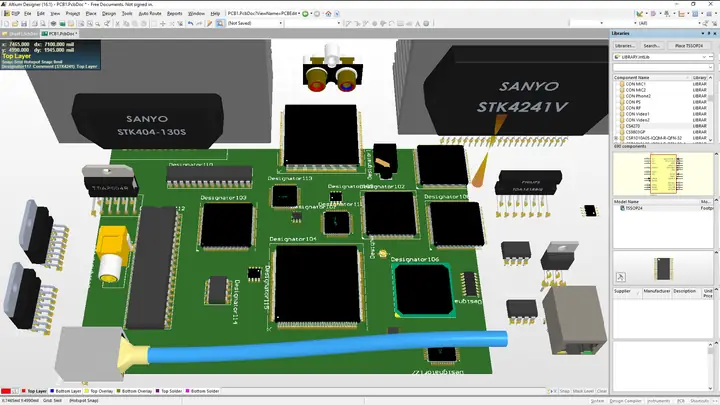Select the Top Solder layer tab

169,391
